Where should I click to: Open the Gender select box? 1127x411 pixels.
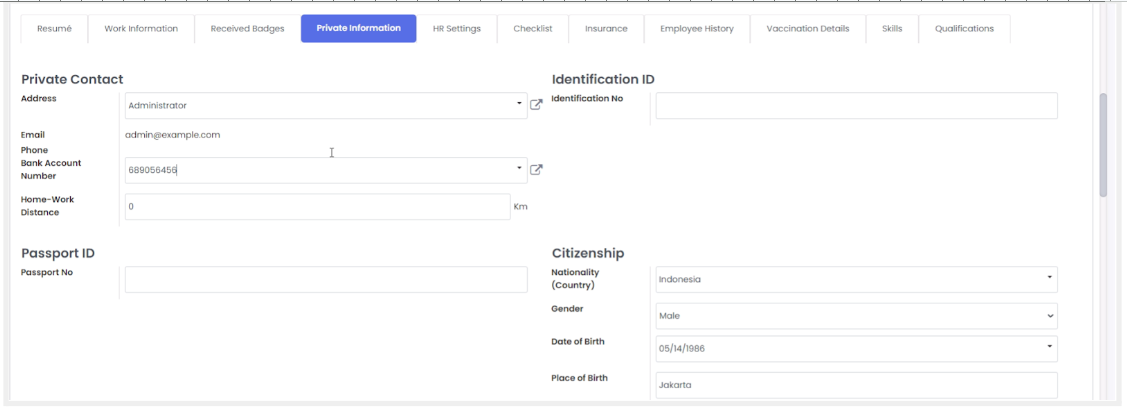[x=855, y=316]
